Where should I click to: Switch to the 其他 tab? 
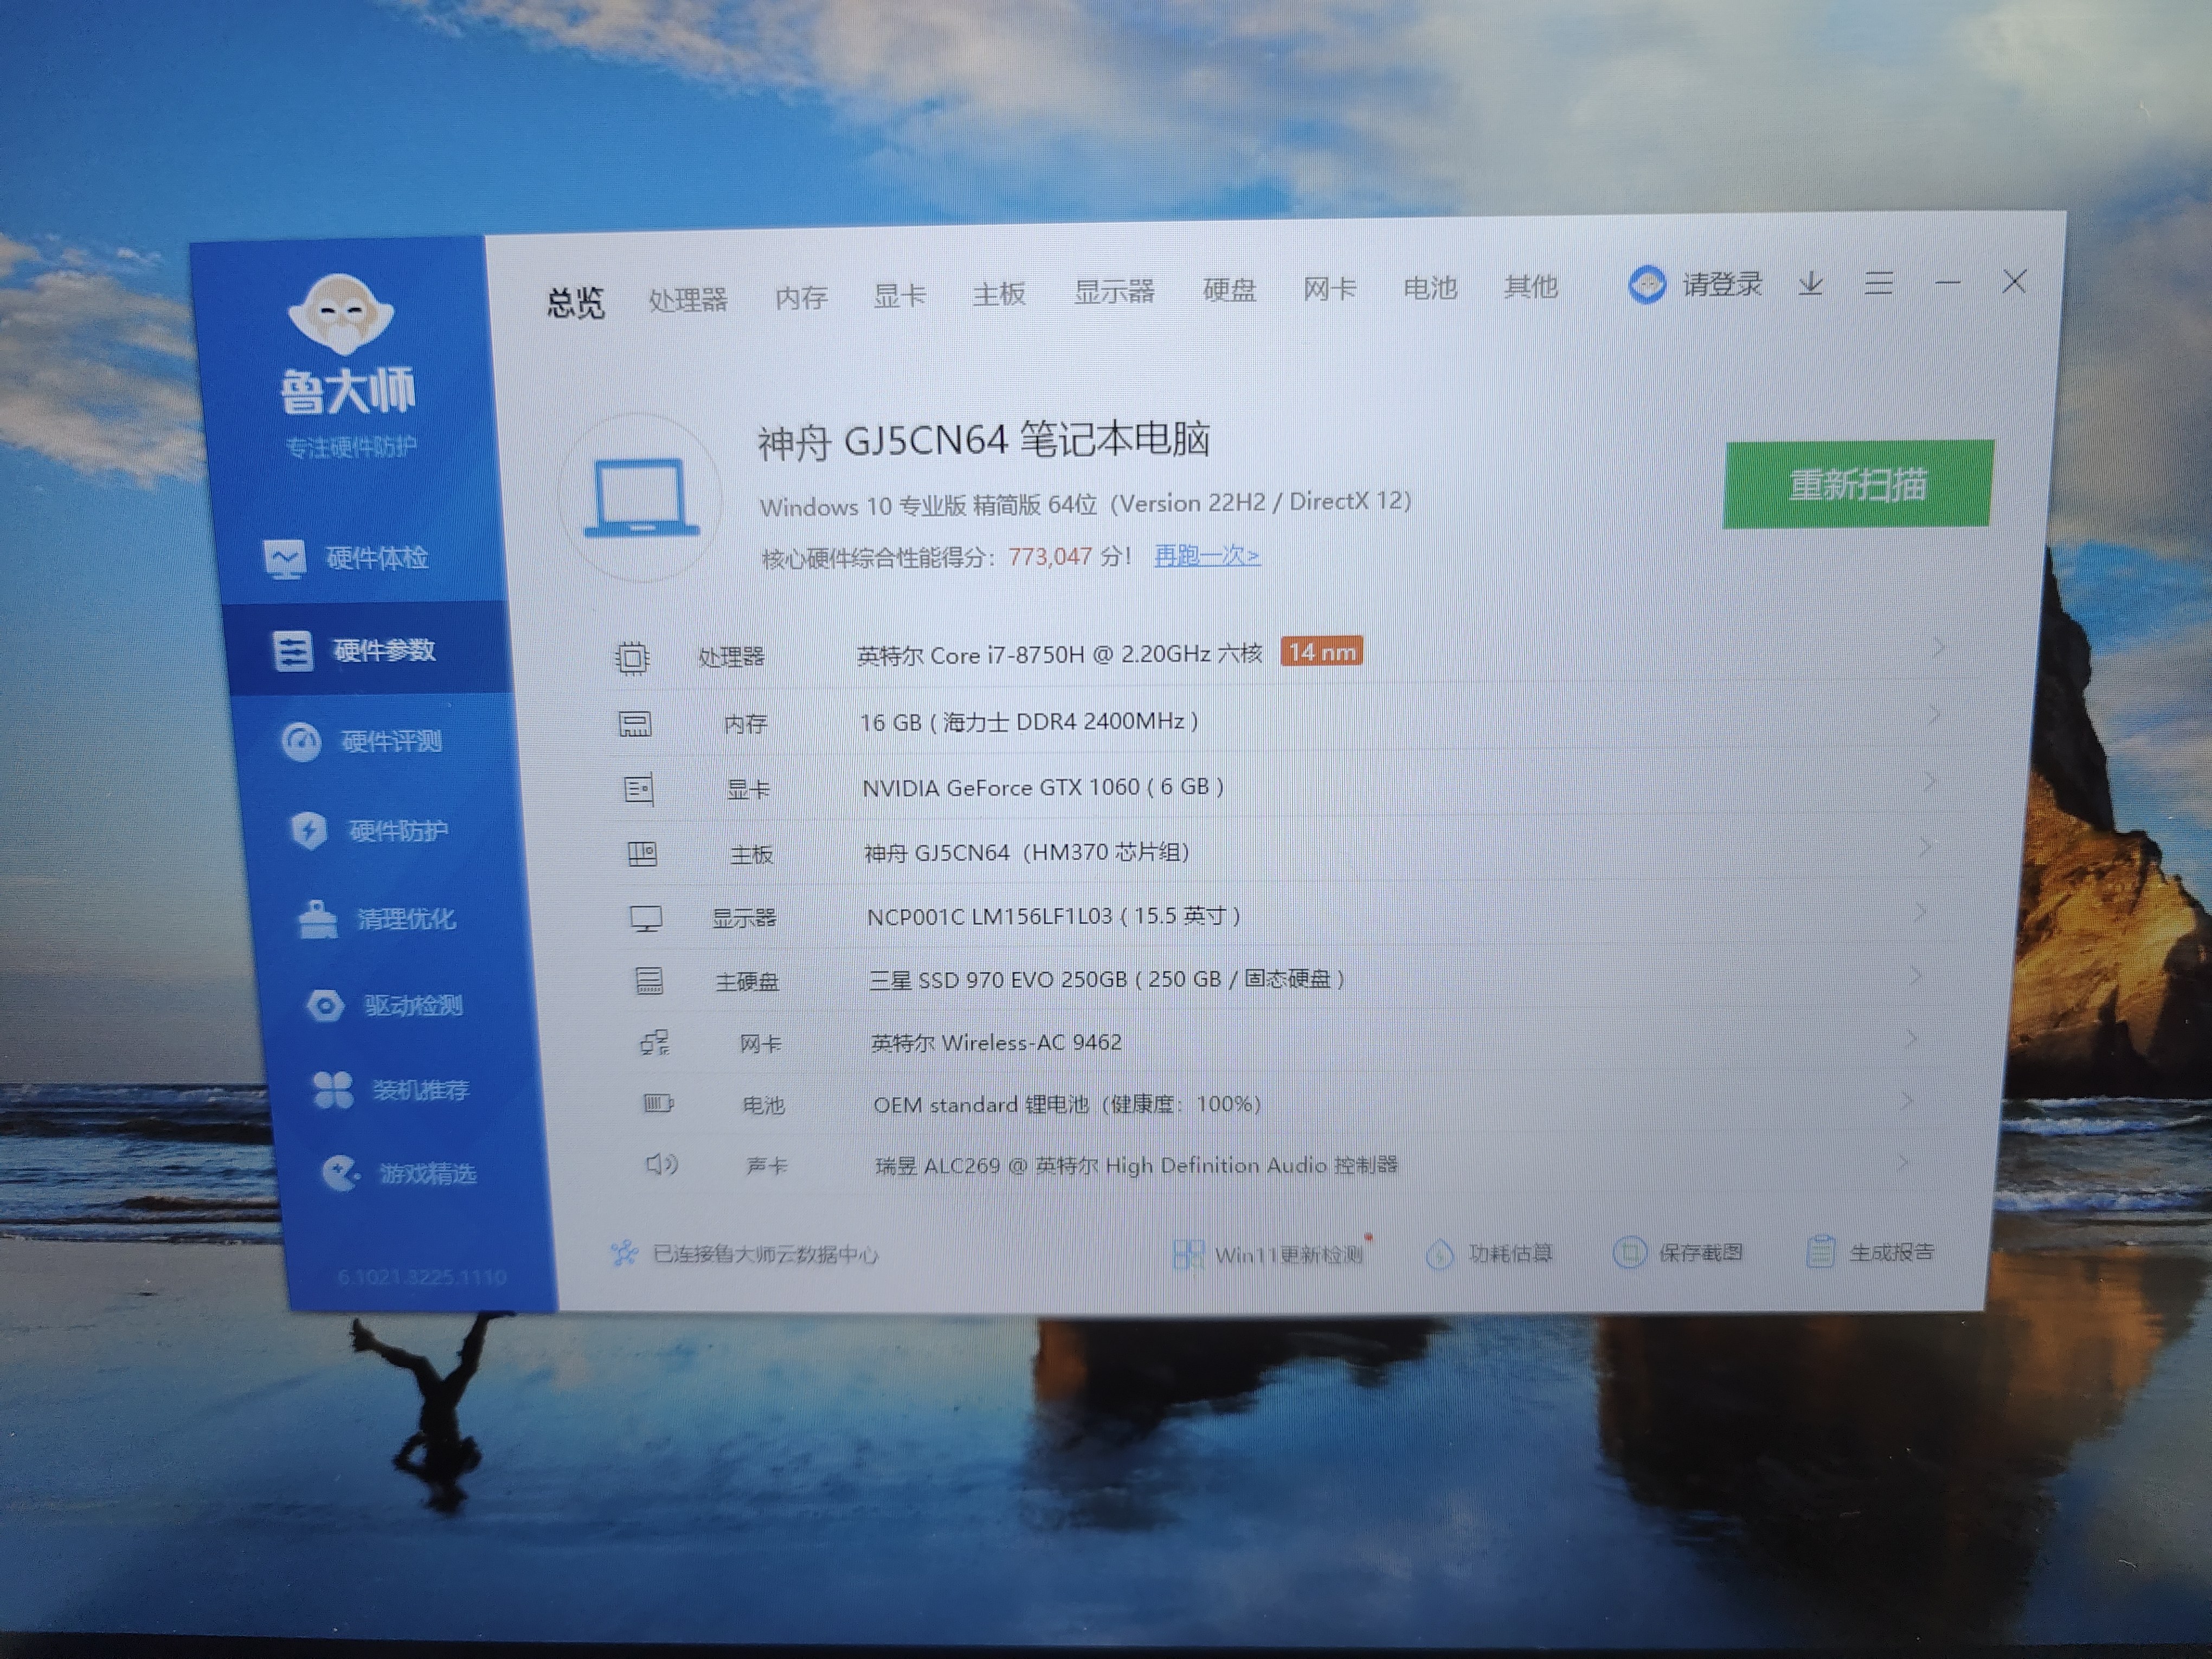(x=1531, y=286)
